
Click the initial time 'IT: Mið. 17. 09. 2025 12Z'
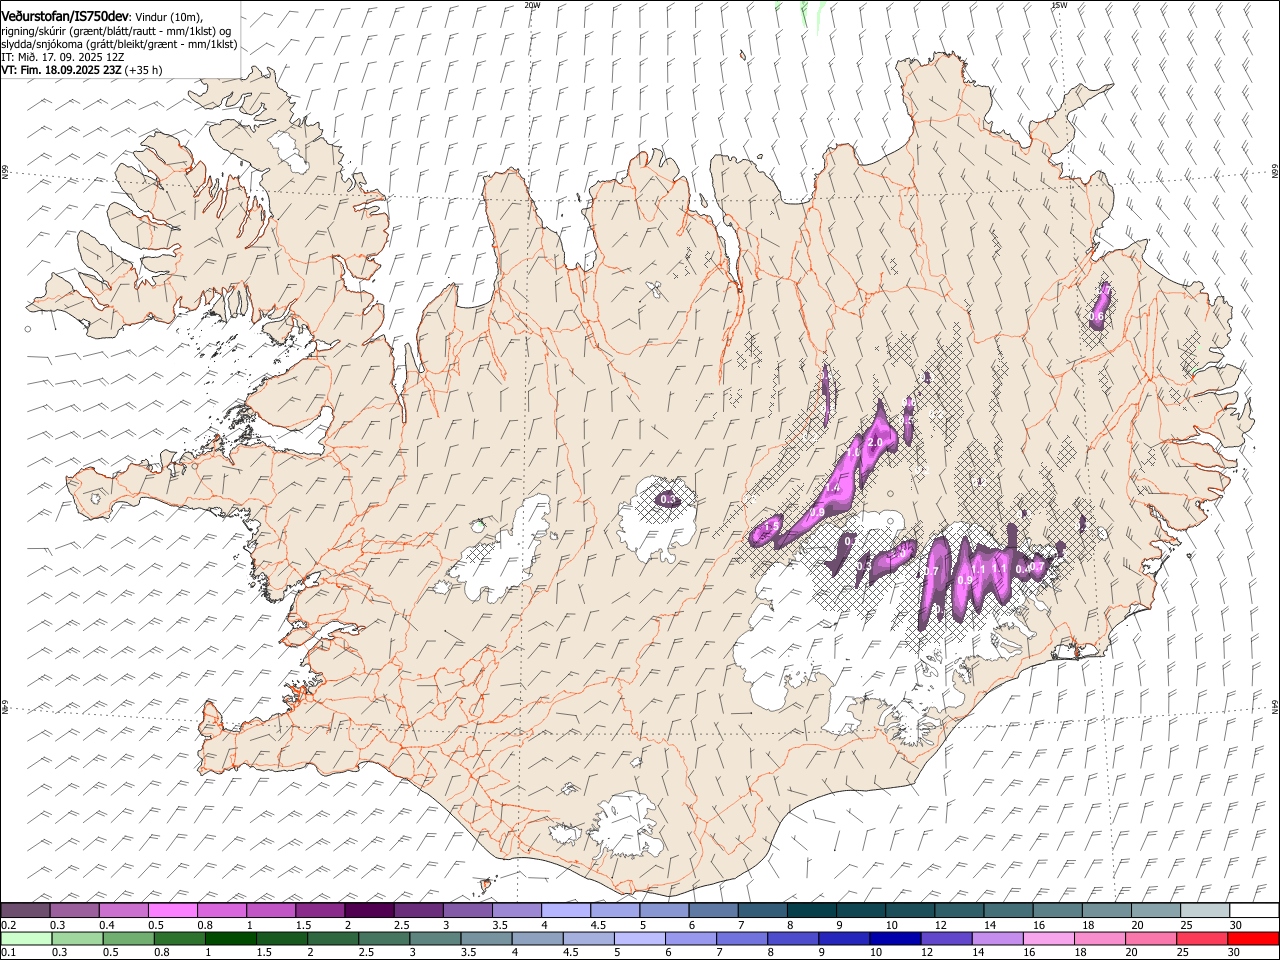pos(62,57)
